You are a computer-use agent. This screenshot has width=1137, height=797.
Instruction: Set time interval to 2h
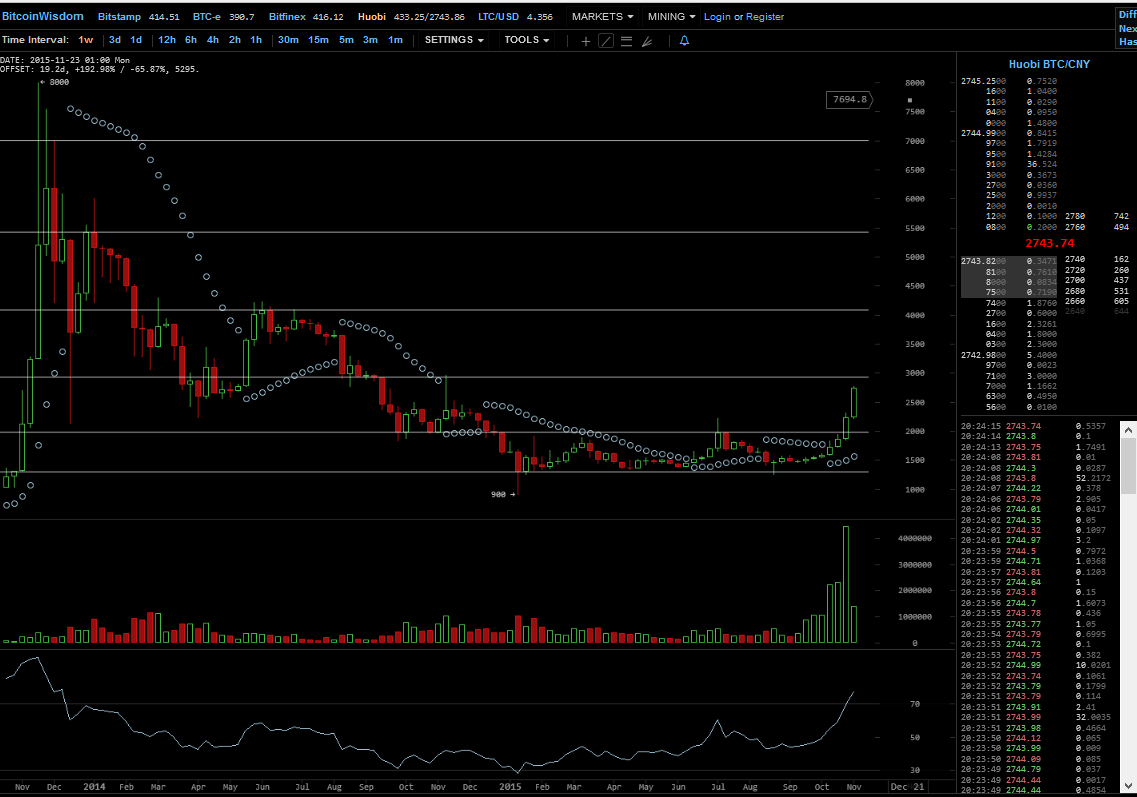(x=234, y=40)
